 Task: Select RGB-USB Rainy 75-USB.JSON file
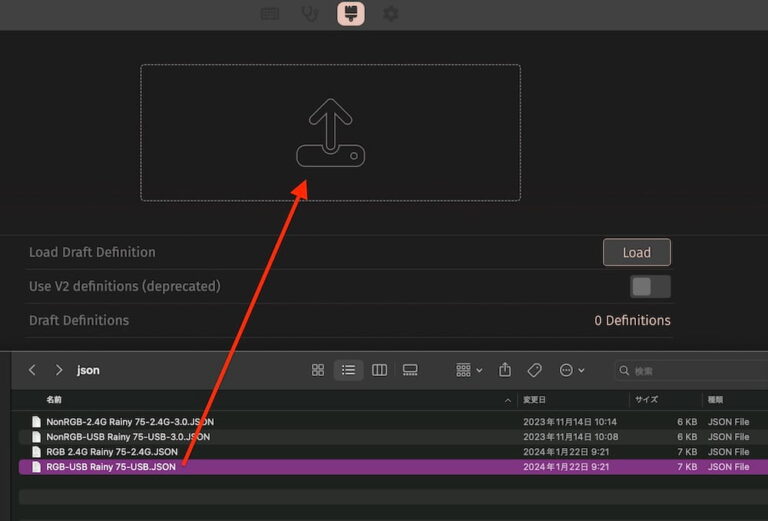click(110, 467)
